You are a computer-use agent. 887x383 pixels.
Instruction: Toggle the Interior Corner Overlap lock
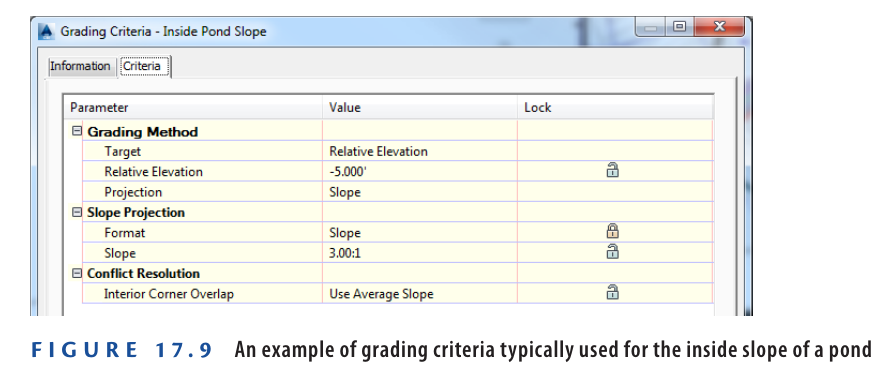[x=612, y=292]
